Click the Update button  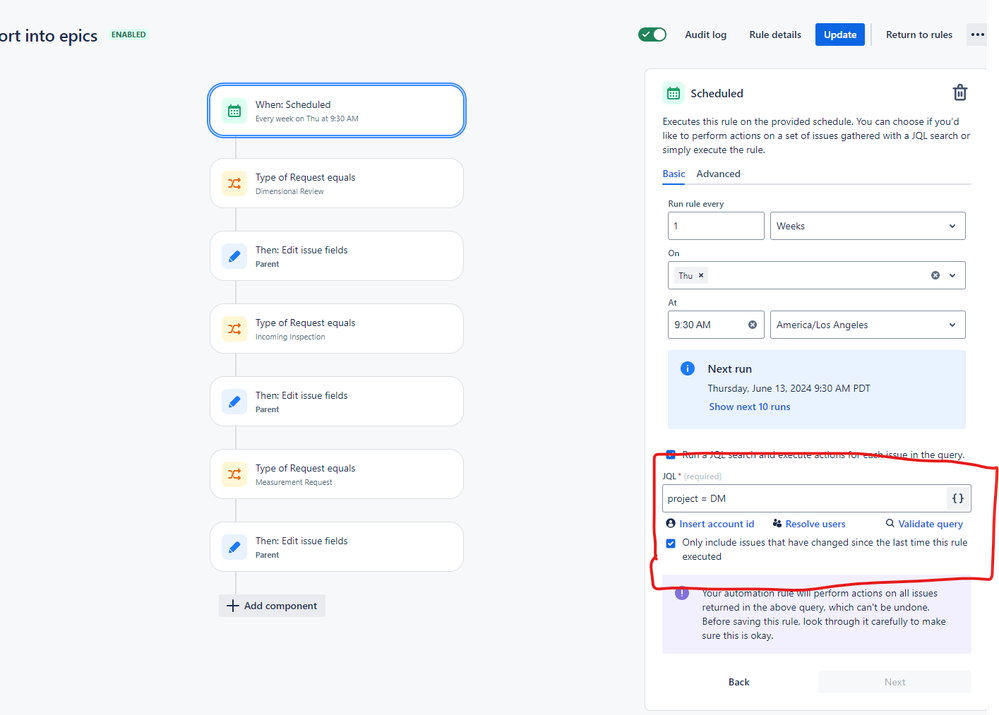click(x=840, y=34)
